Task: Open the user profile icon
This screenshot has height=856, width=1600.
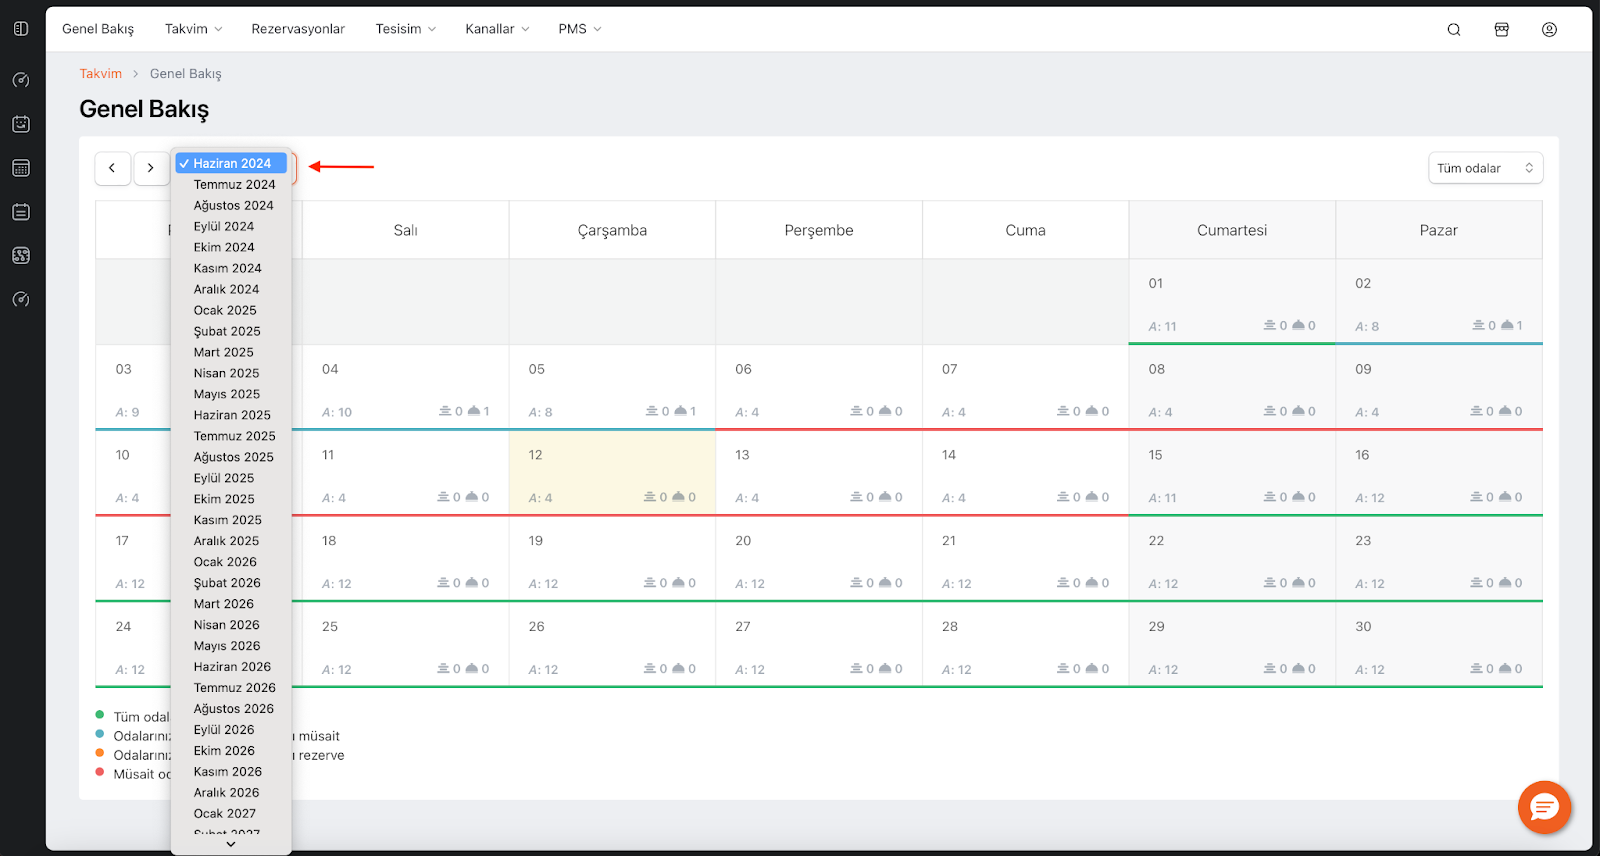Action: coord(1549,30)
